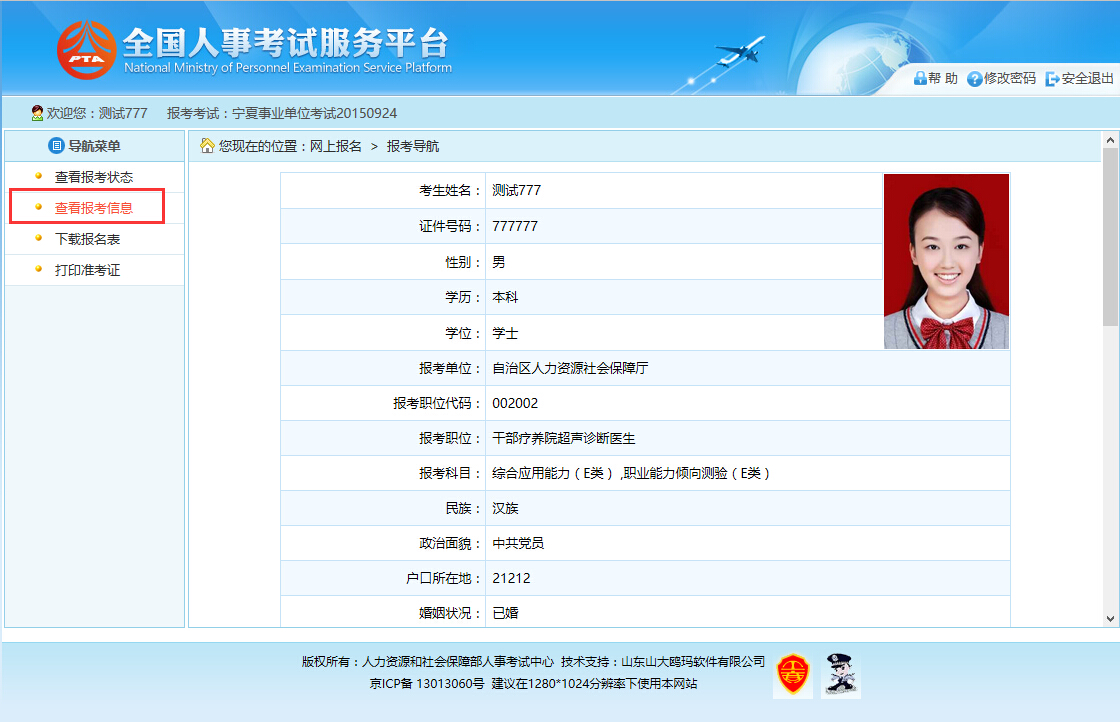Viewport: 1120px width, 722px height.
Task: Click the 导航菜单 header icon
Action: pyautogui.click(x=56, y=146)
